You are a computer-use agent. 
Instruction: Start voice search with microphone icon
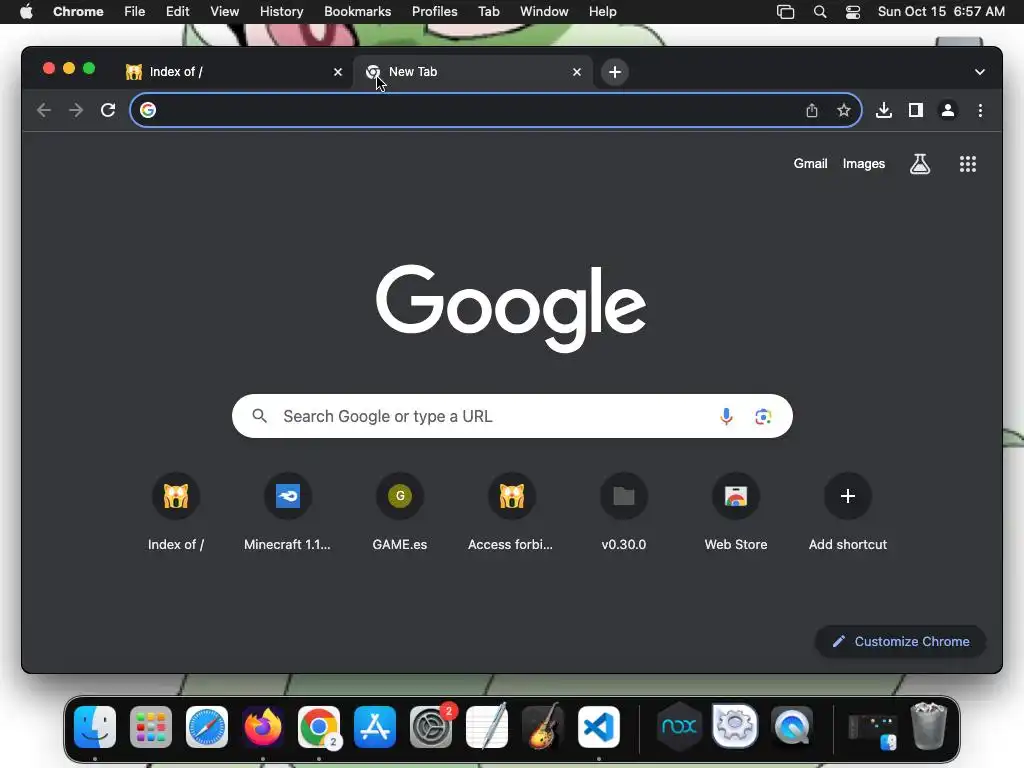click(x=726, y=416)
